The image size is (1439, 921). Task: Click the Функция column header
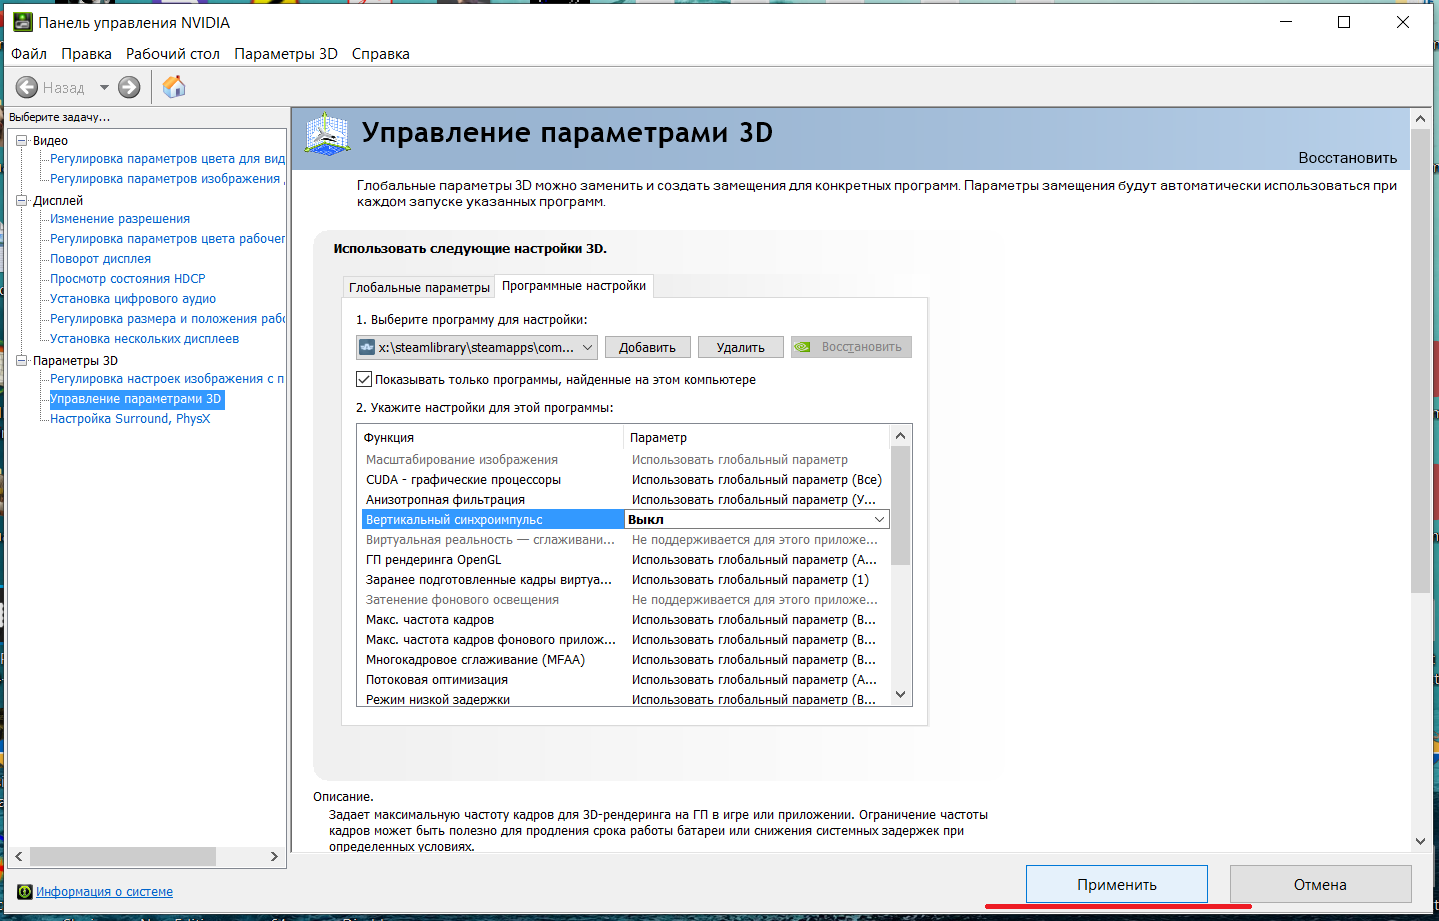click(490, 438)
